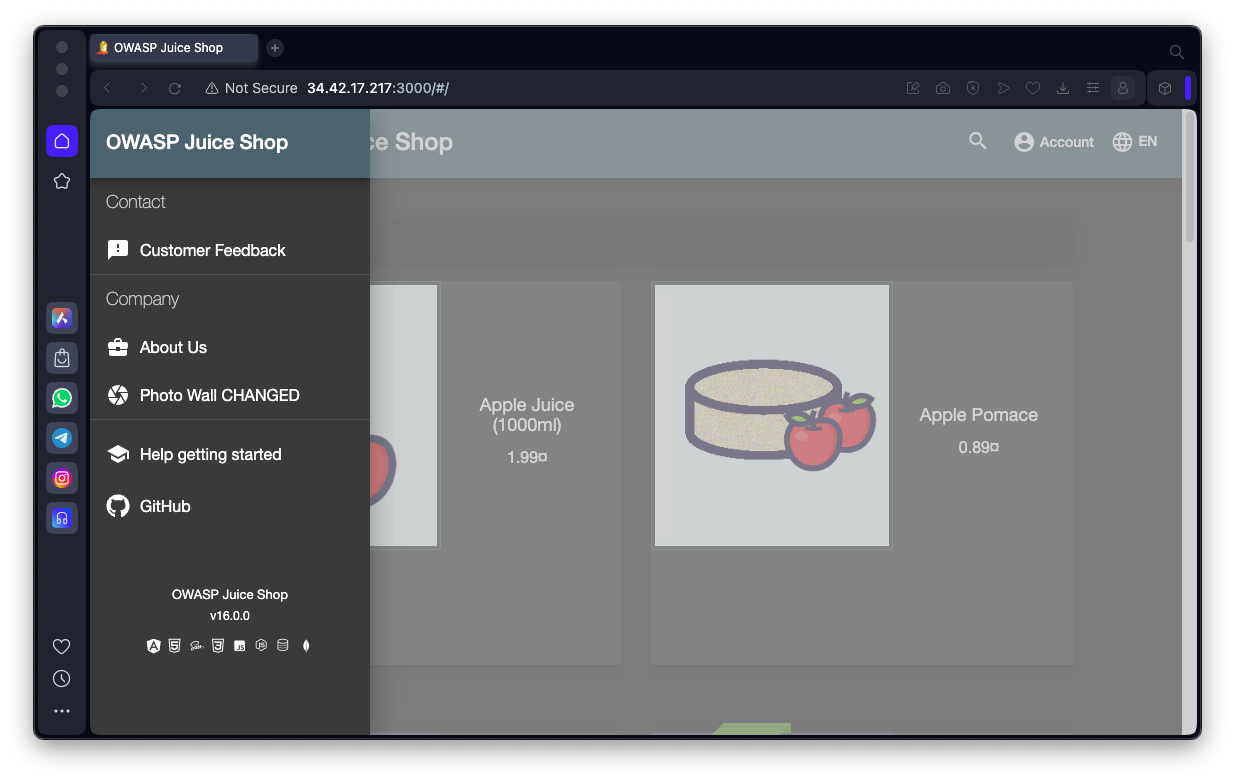This screenshot has width=1235, height=781.
Task: Click the Angular logo icon
Action: click(x=154, y=646)
